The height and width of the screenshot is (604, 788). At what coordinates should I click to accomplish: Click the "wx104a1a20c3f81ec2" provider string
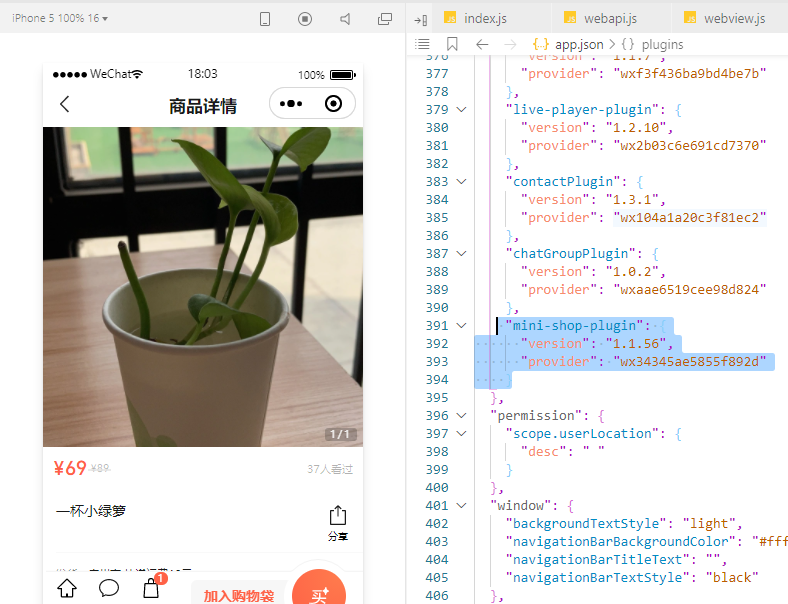click(690, 218)
